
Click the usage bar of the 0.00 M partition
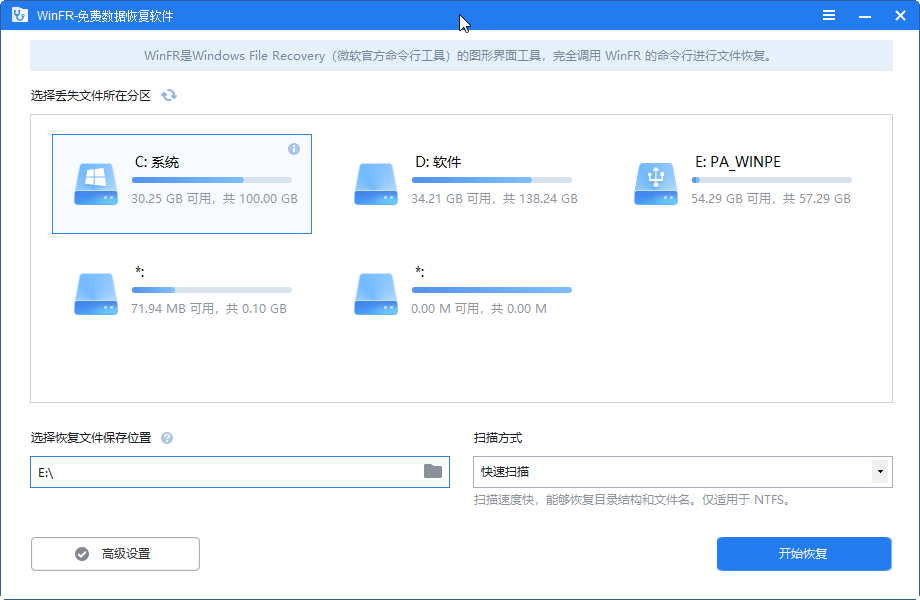tap(492, 290)
